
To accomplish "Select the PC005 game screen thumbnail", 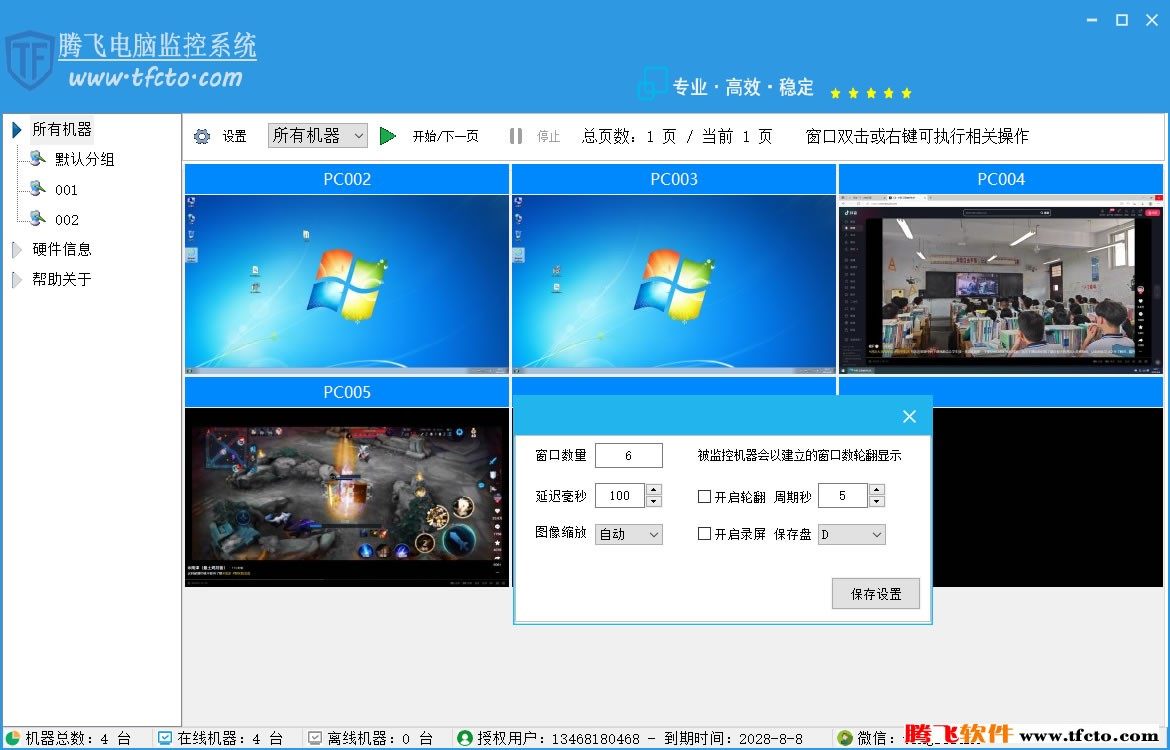I will pos(347,497).
